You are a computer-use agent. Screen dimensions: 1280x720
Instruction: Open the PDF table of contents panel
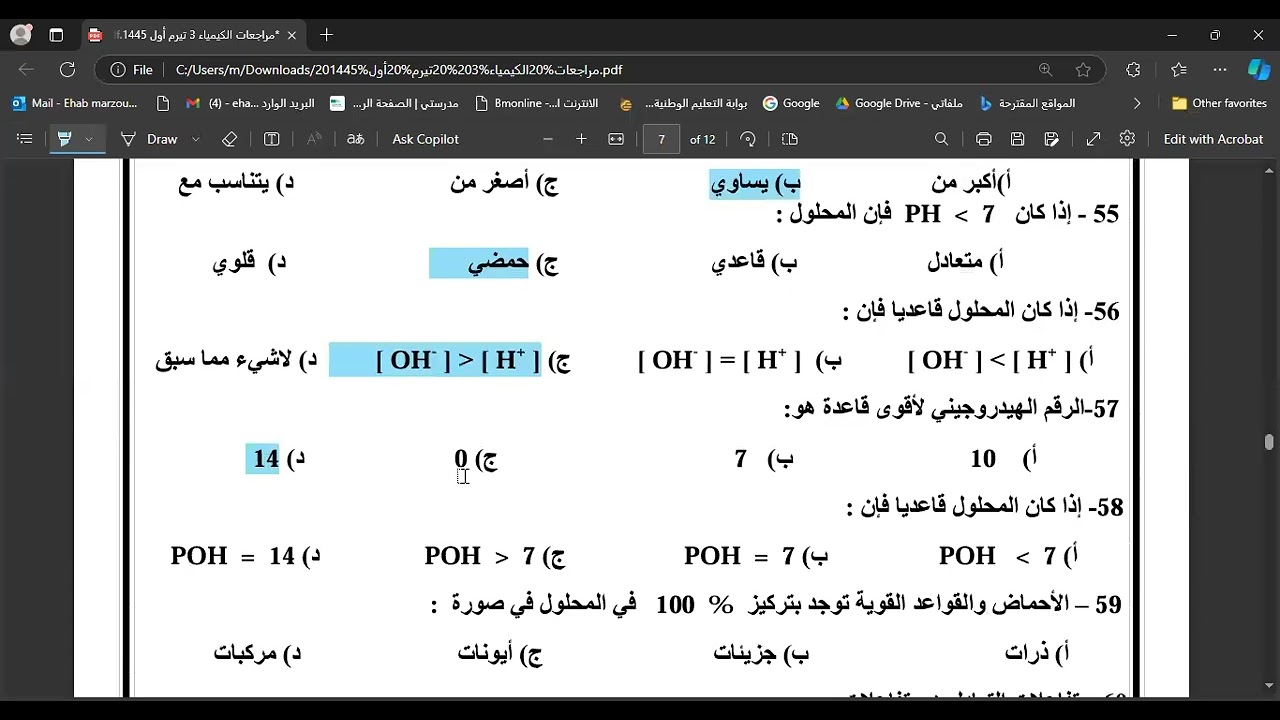pyautogui.click(x=25, y=139)
